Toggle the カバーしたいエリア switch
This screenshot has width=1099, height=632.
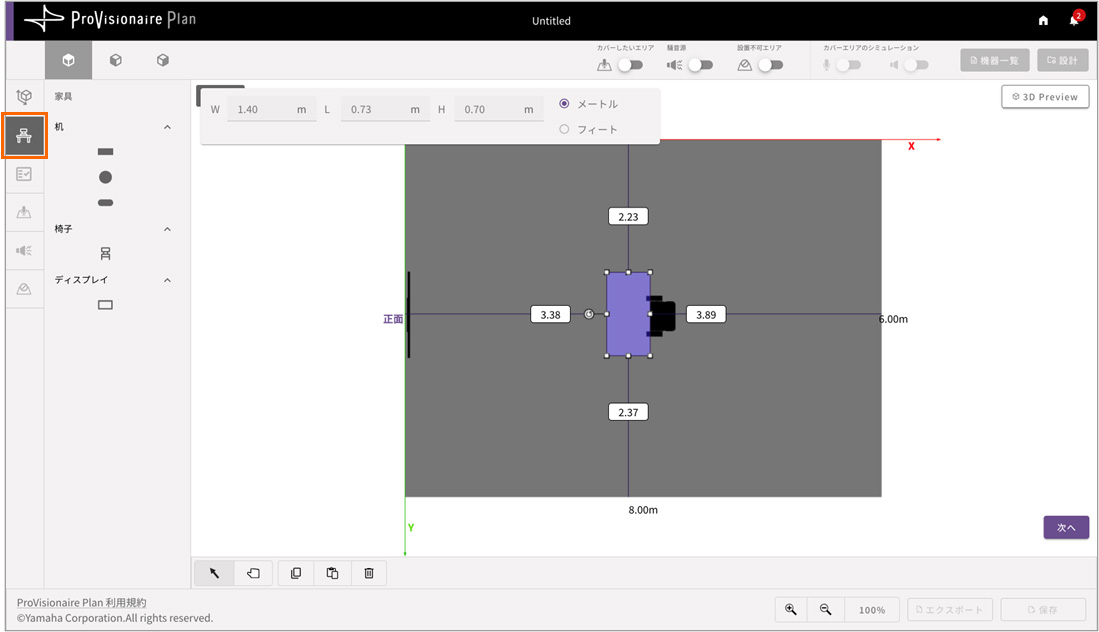pos(630,65)
